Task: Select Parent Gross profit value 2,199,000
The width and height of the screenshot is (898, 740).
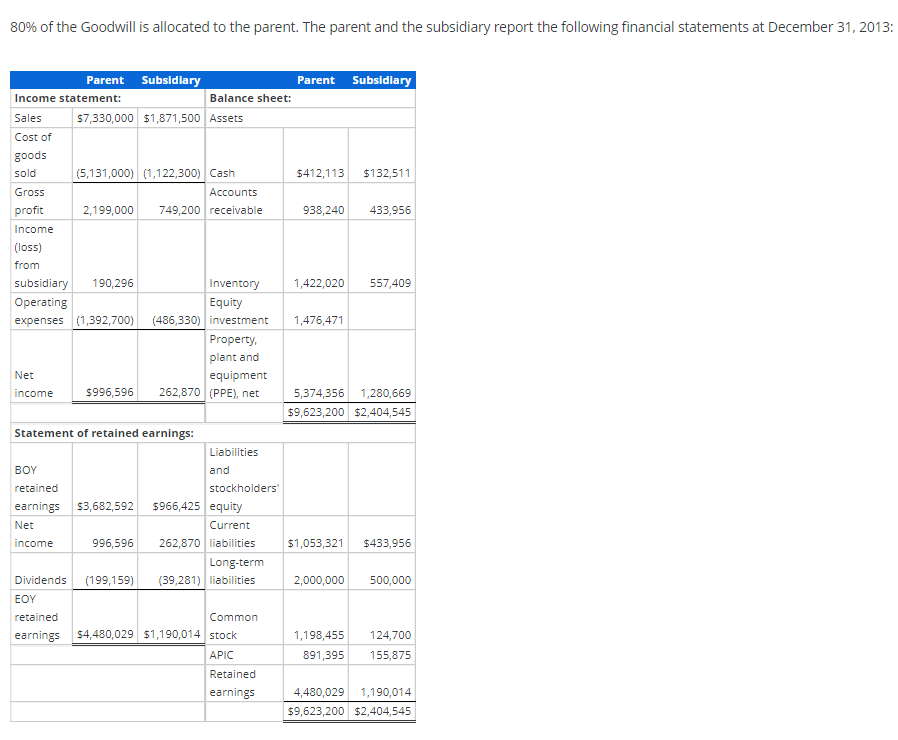Action: (x=110, y=210)
